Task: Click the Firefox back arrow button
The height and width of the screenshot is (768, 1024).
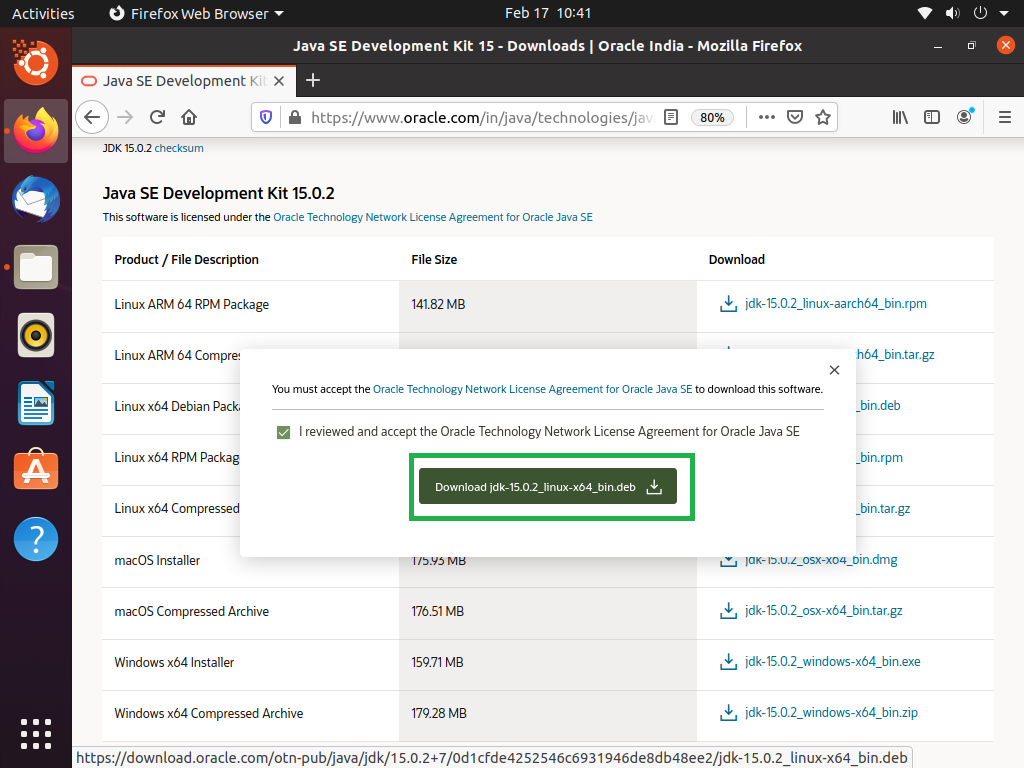Action: coord(92,118)
